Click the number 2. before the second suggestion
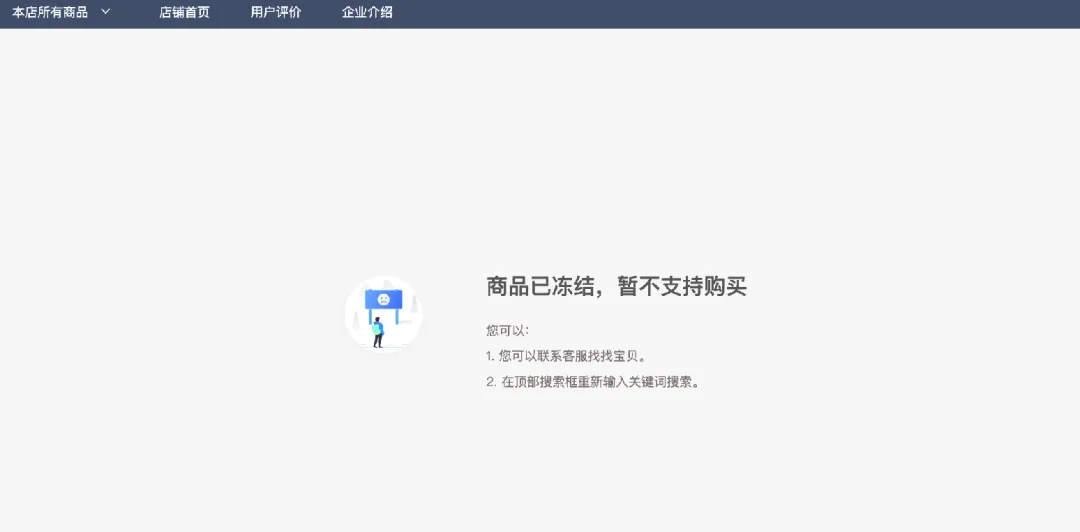1080x532 pixels. pyautogui.click(x=491, y=382)
